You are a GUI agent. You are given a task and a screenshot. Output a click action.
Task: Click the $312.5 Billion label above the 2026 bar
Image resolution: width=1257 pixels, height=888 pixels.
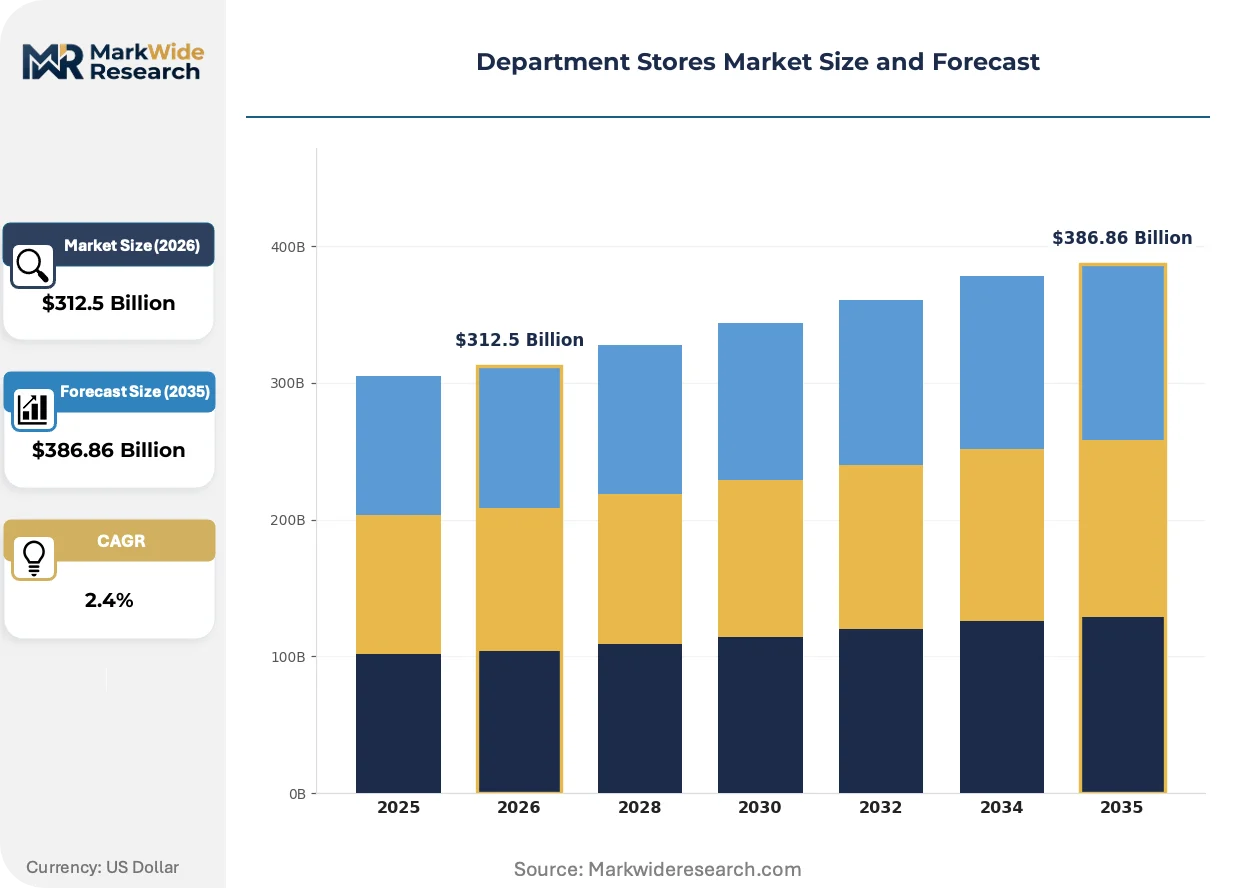(x=519, y=340)
